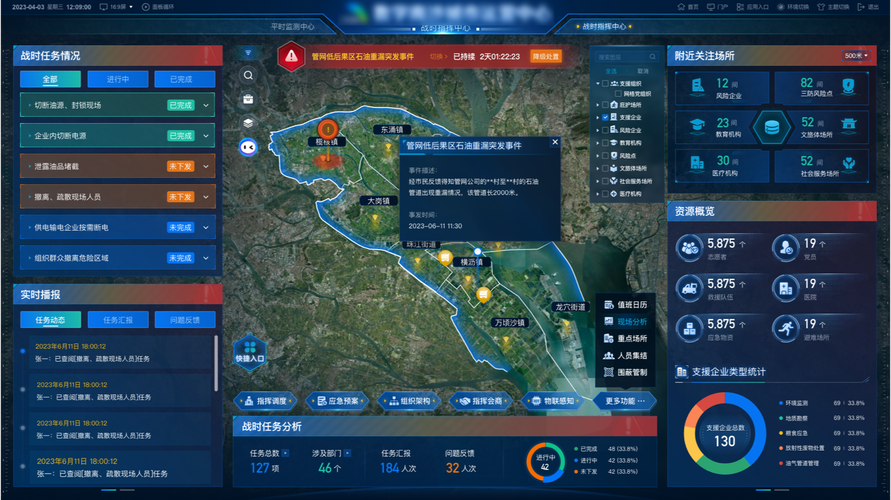Screen dimensions: 891x500
Task: Select the 已完成 task filter tab
Action: 180,79
